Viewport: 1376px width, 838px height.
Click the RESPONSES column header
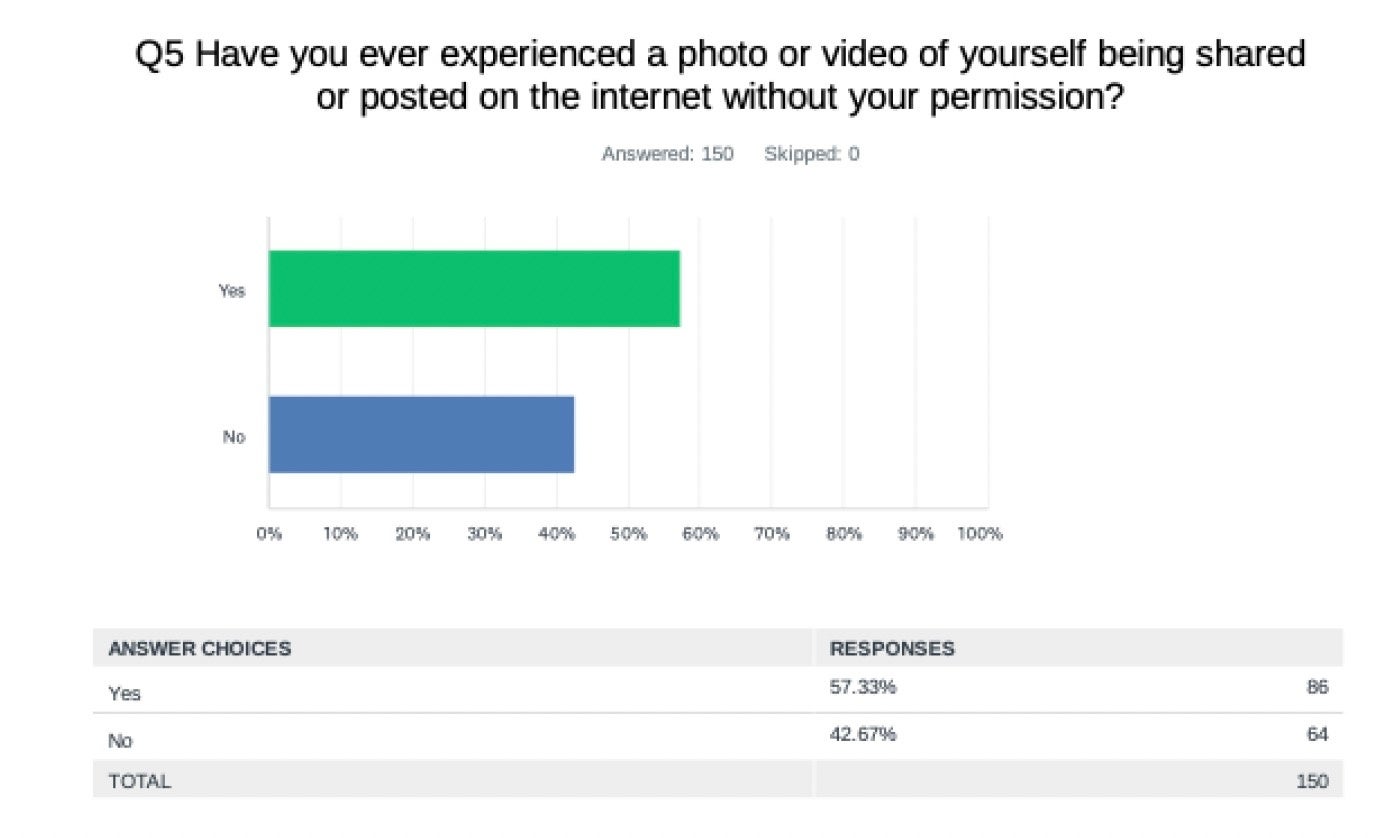coord(892,648)
